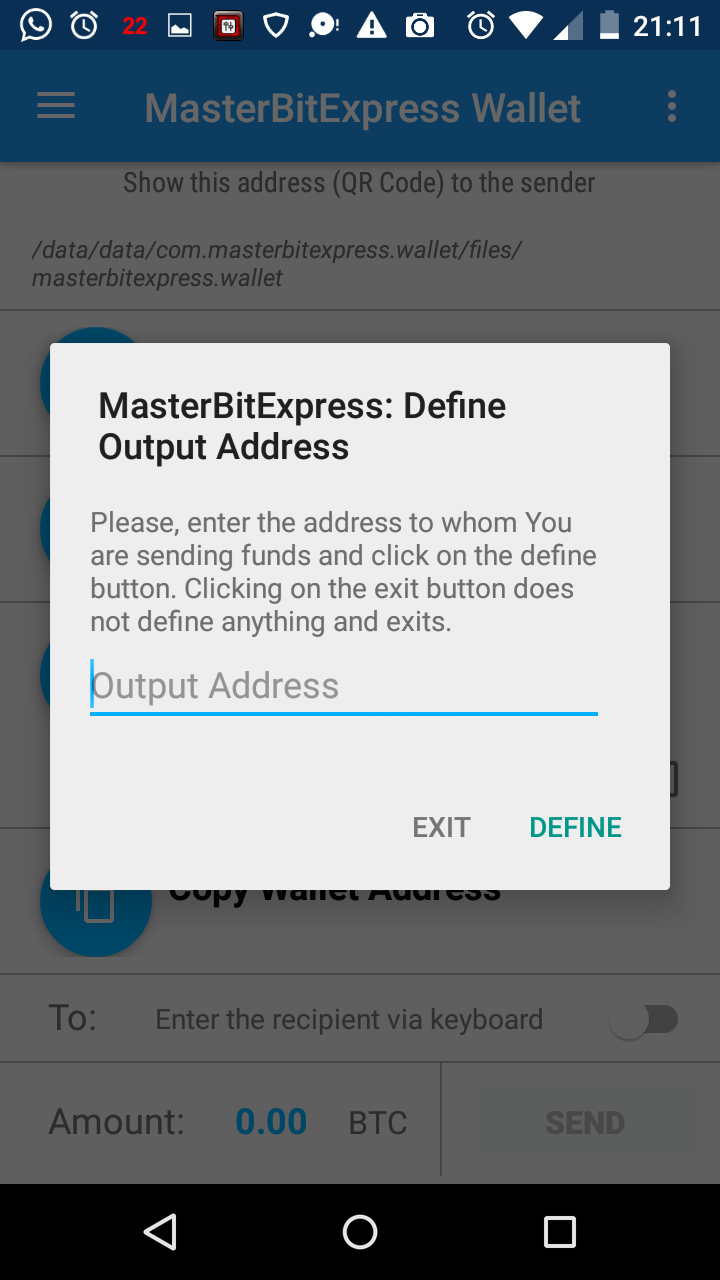Open recent apps with square button

click(560, 1232)
